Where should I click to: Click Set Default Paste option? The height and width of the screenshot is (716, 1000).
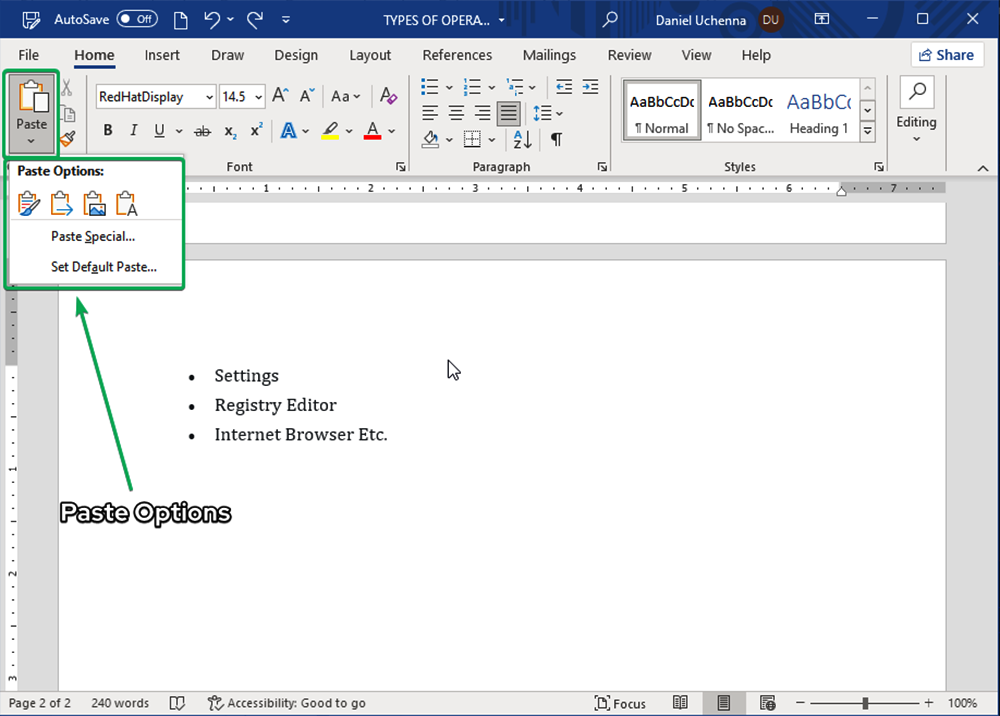pos(104,267)
